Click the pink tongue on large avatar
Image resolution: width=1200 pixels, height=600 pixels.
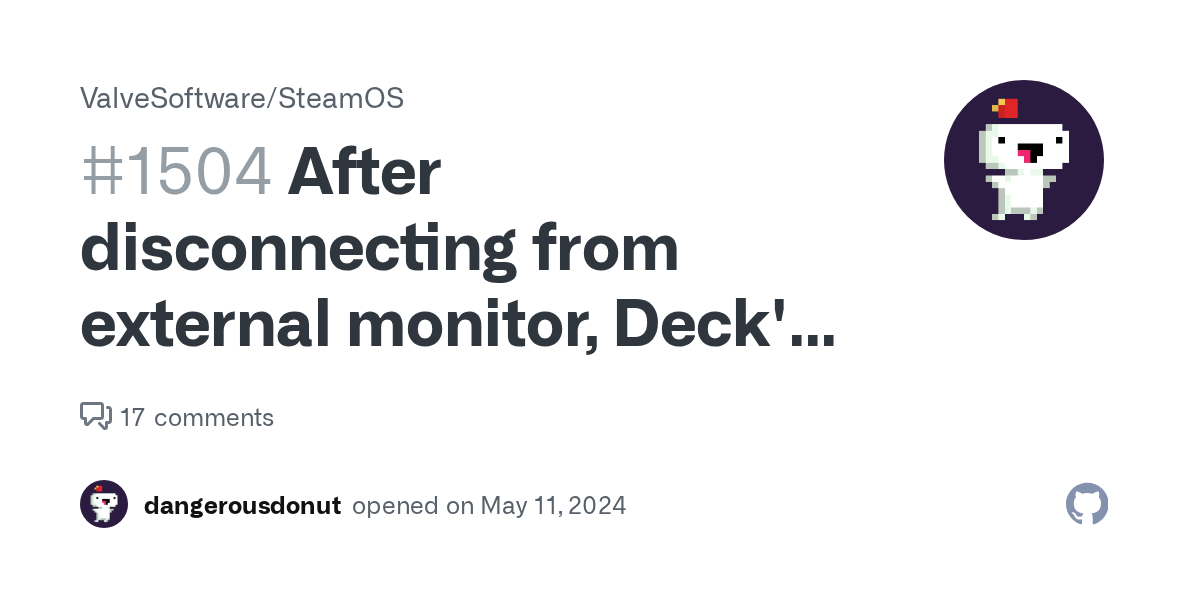(x=1024, y=155)
